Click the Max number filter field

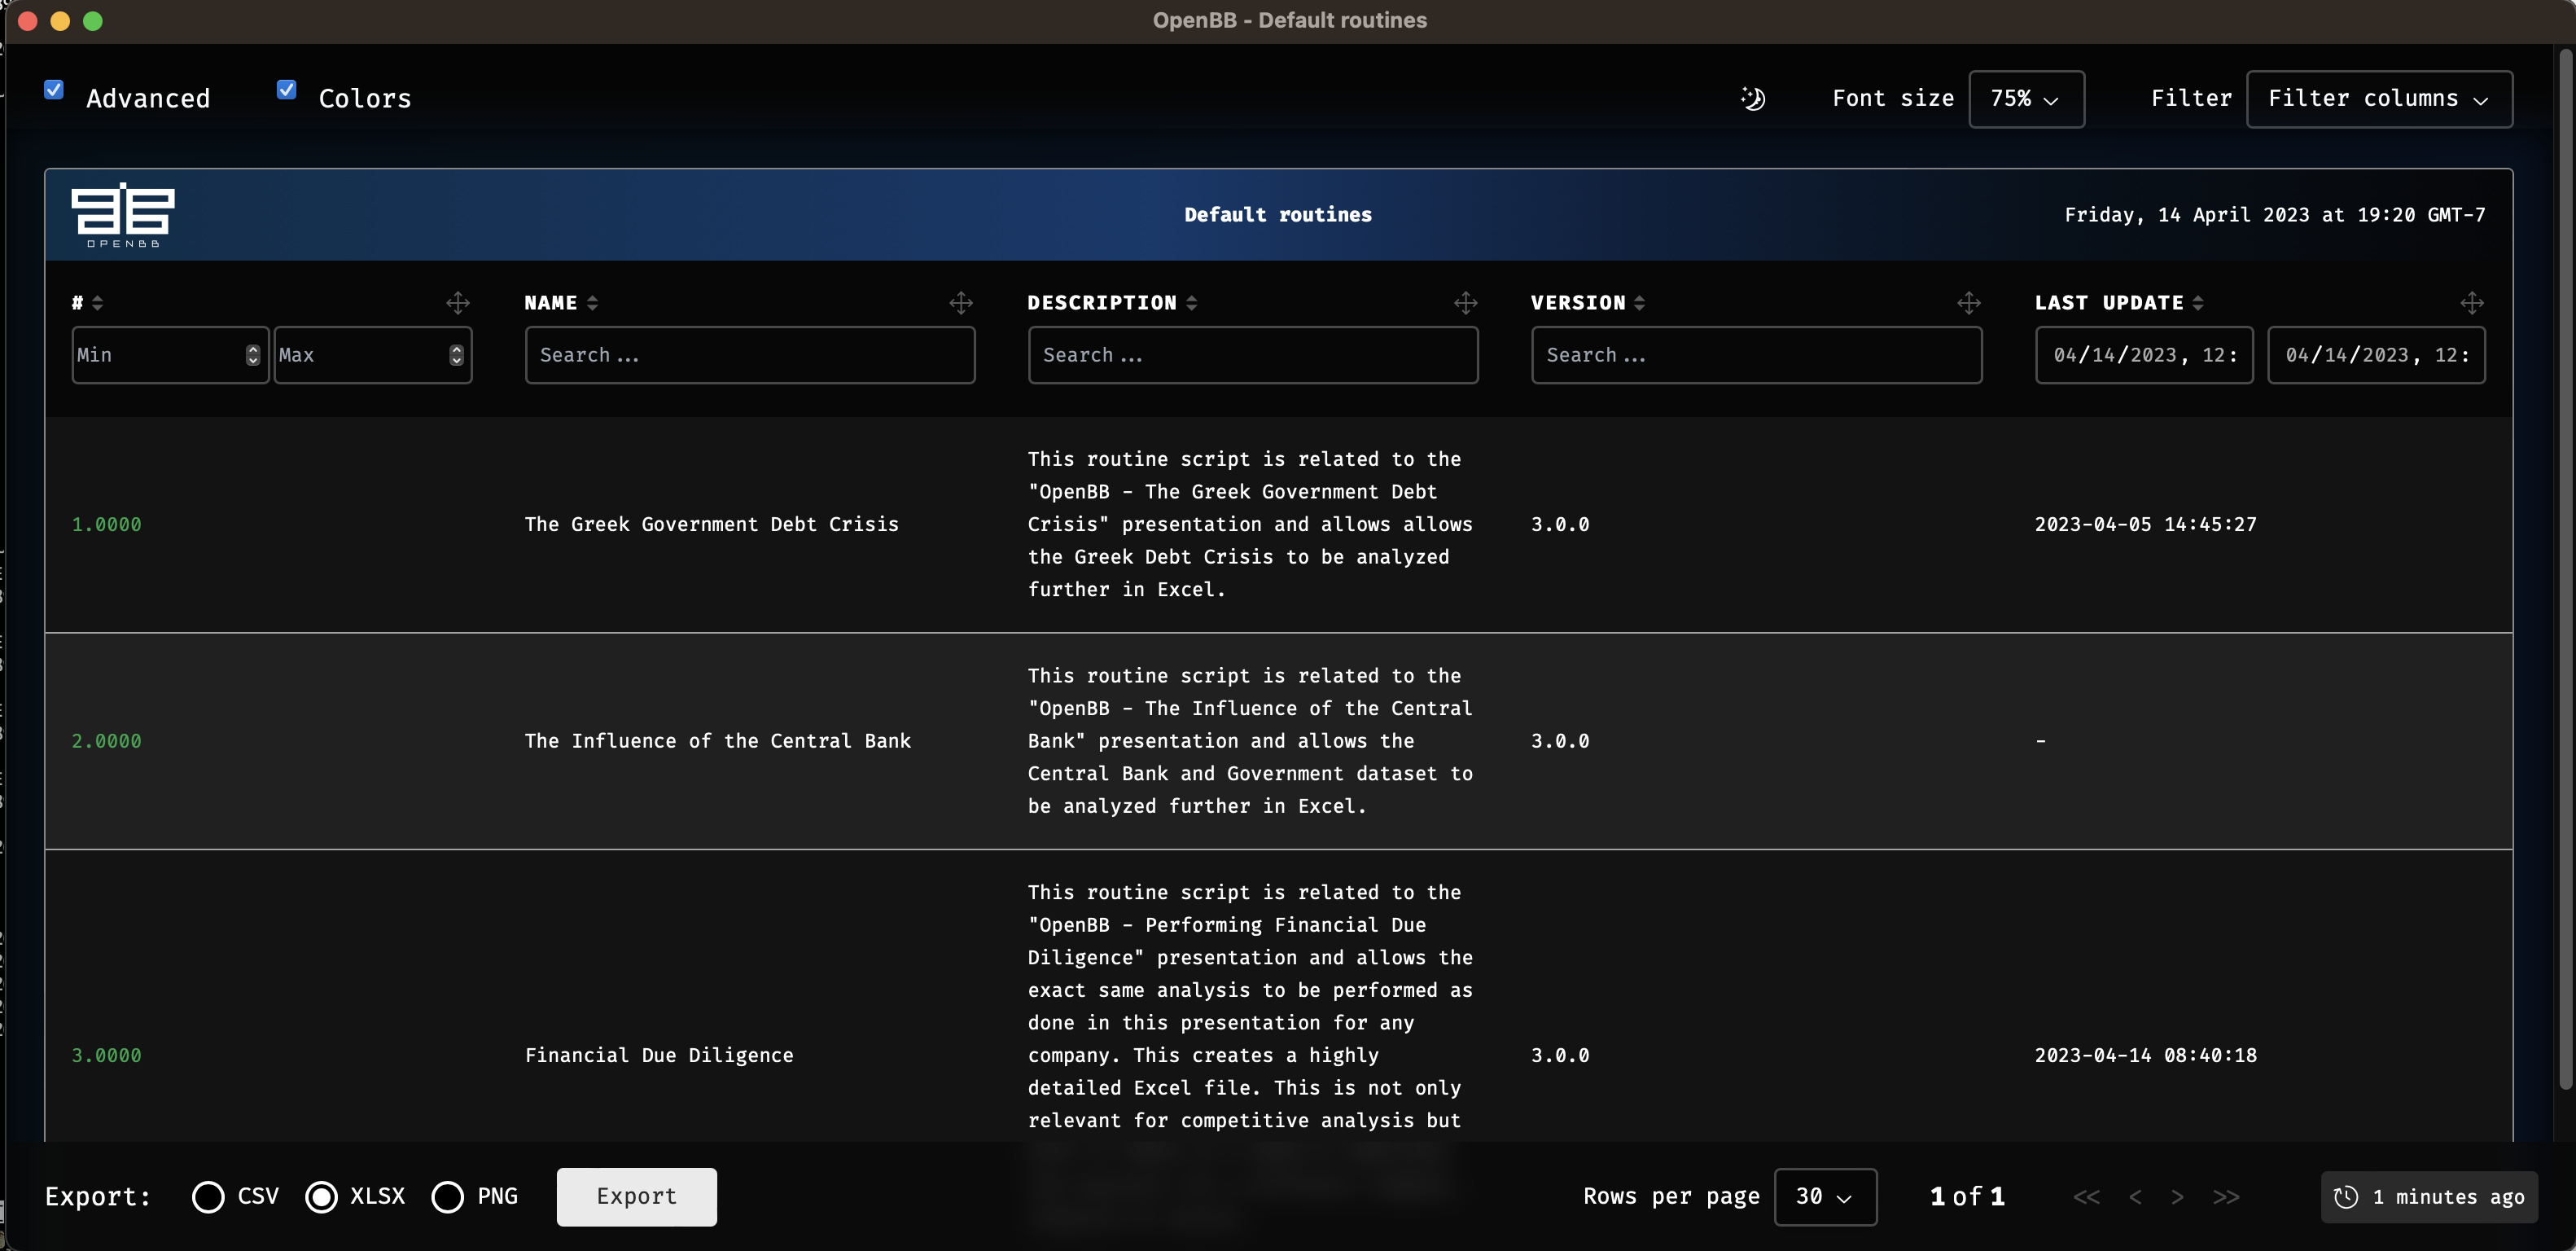tap(373, 355)
